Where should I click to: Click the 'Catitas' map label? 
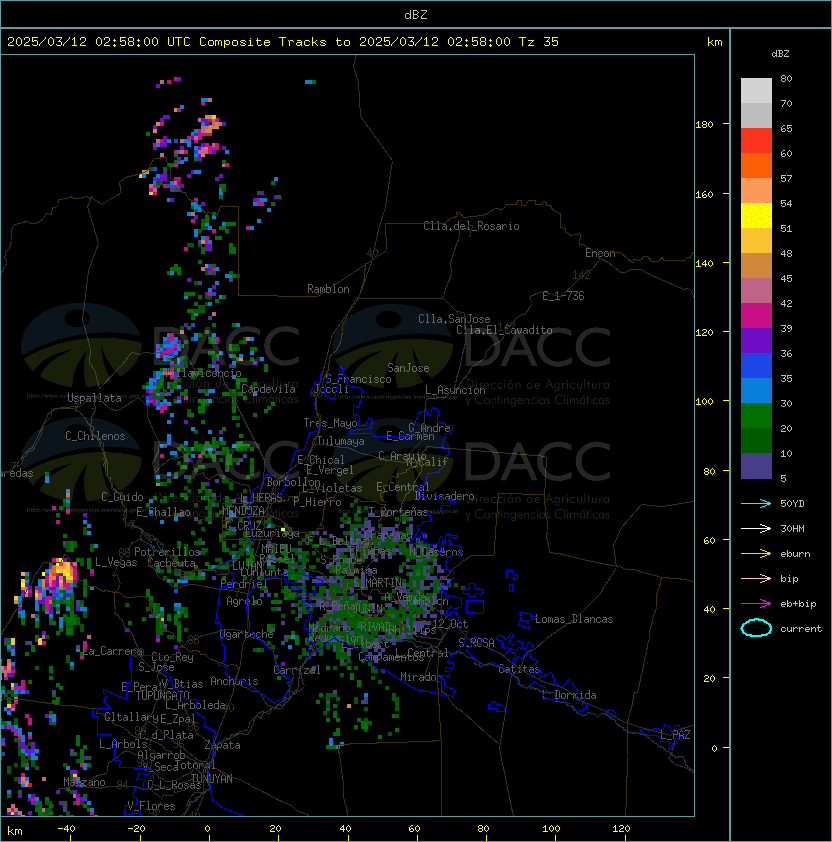point(519,669)
